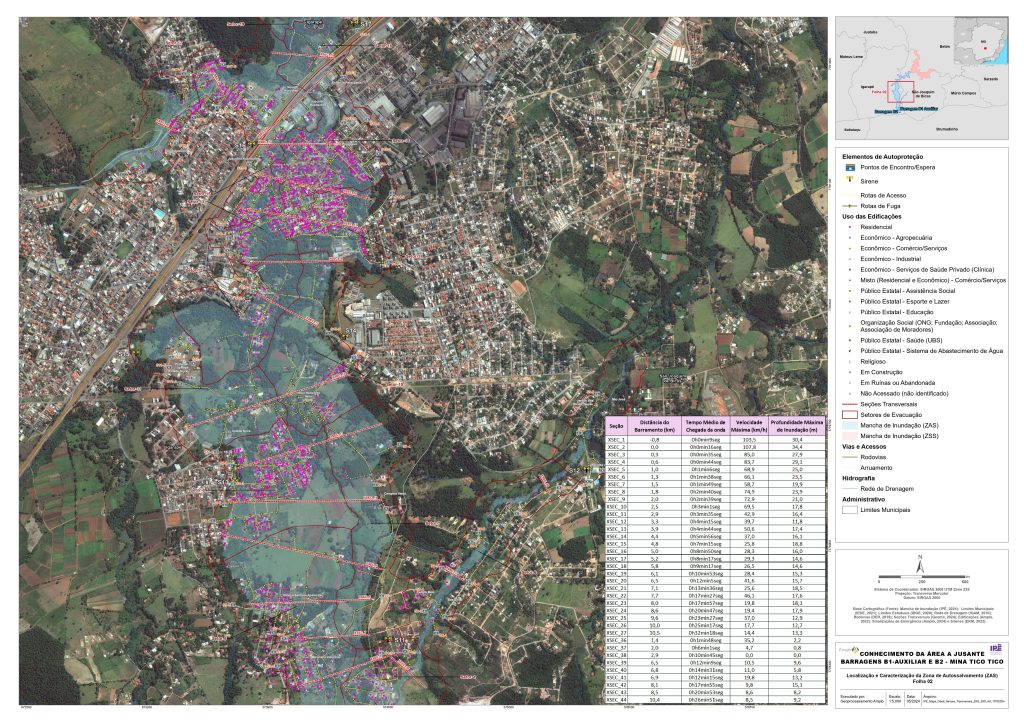The image size is (1024, 724).
Task: Click the 'Em Ruínas ou Abandonada' legend entry
Action: click(897, 383)
